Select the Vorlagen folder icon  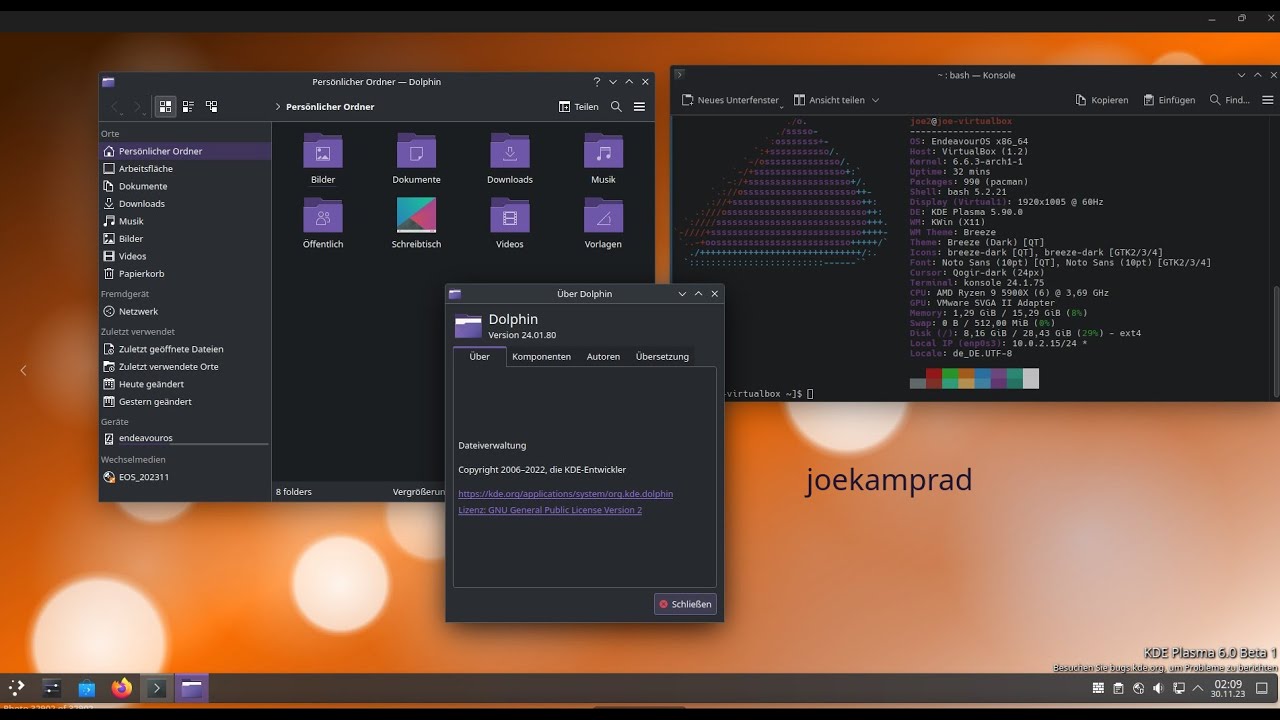(x=603, y=216)
